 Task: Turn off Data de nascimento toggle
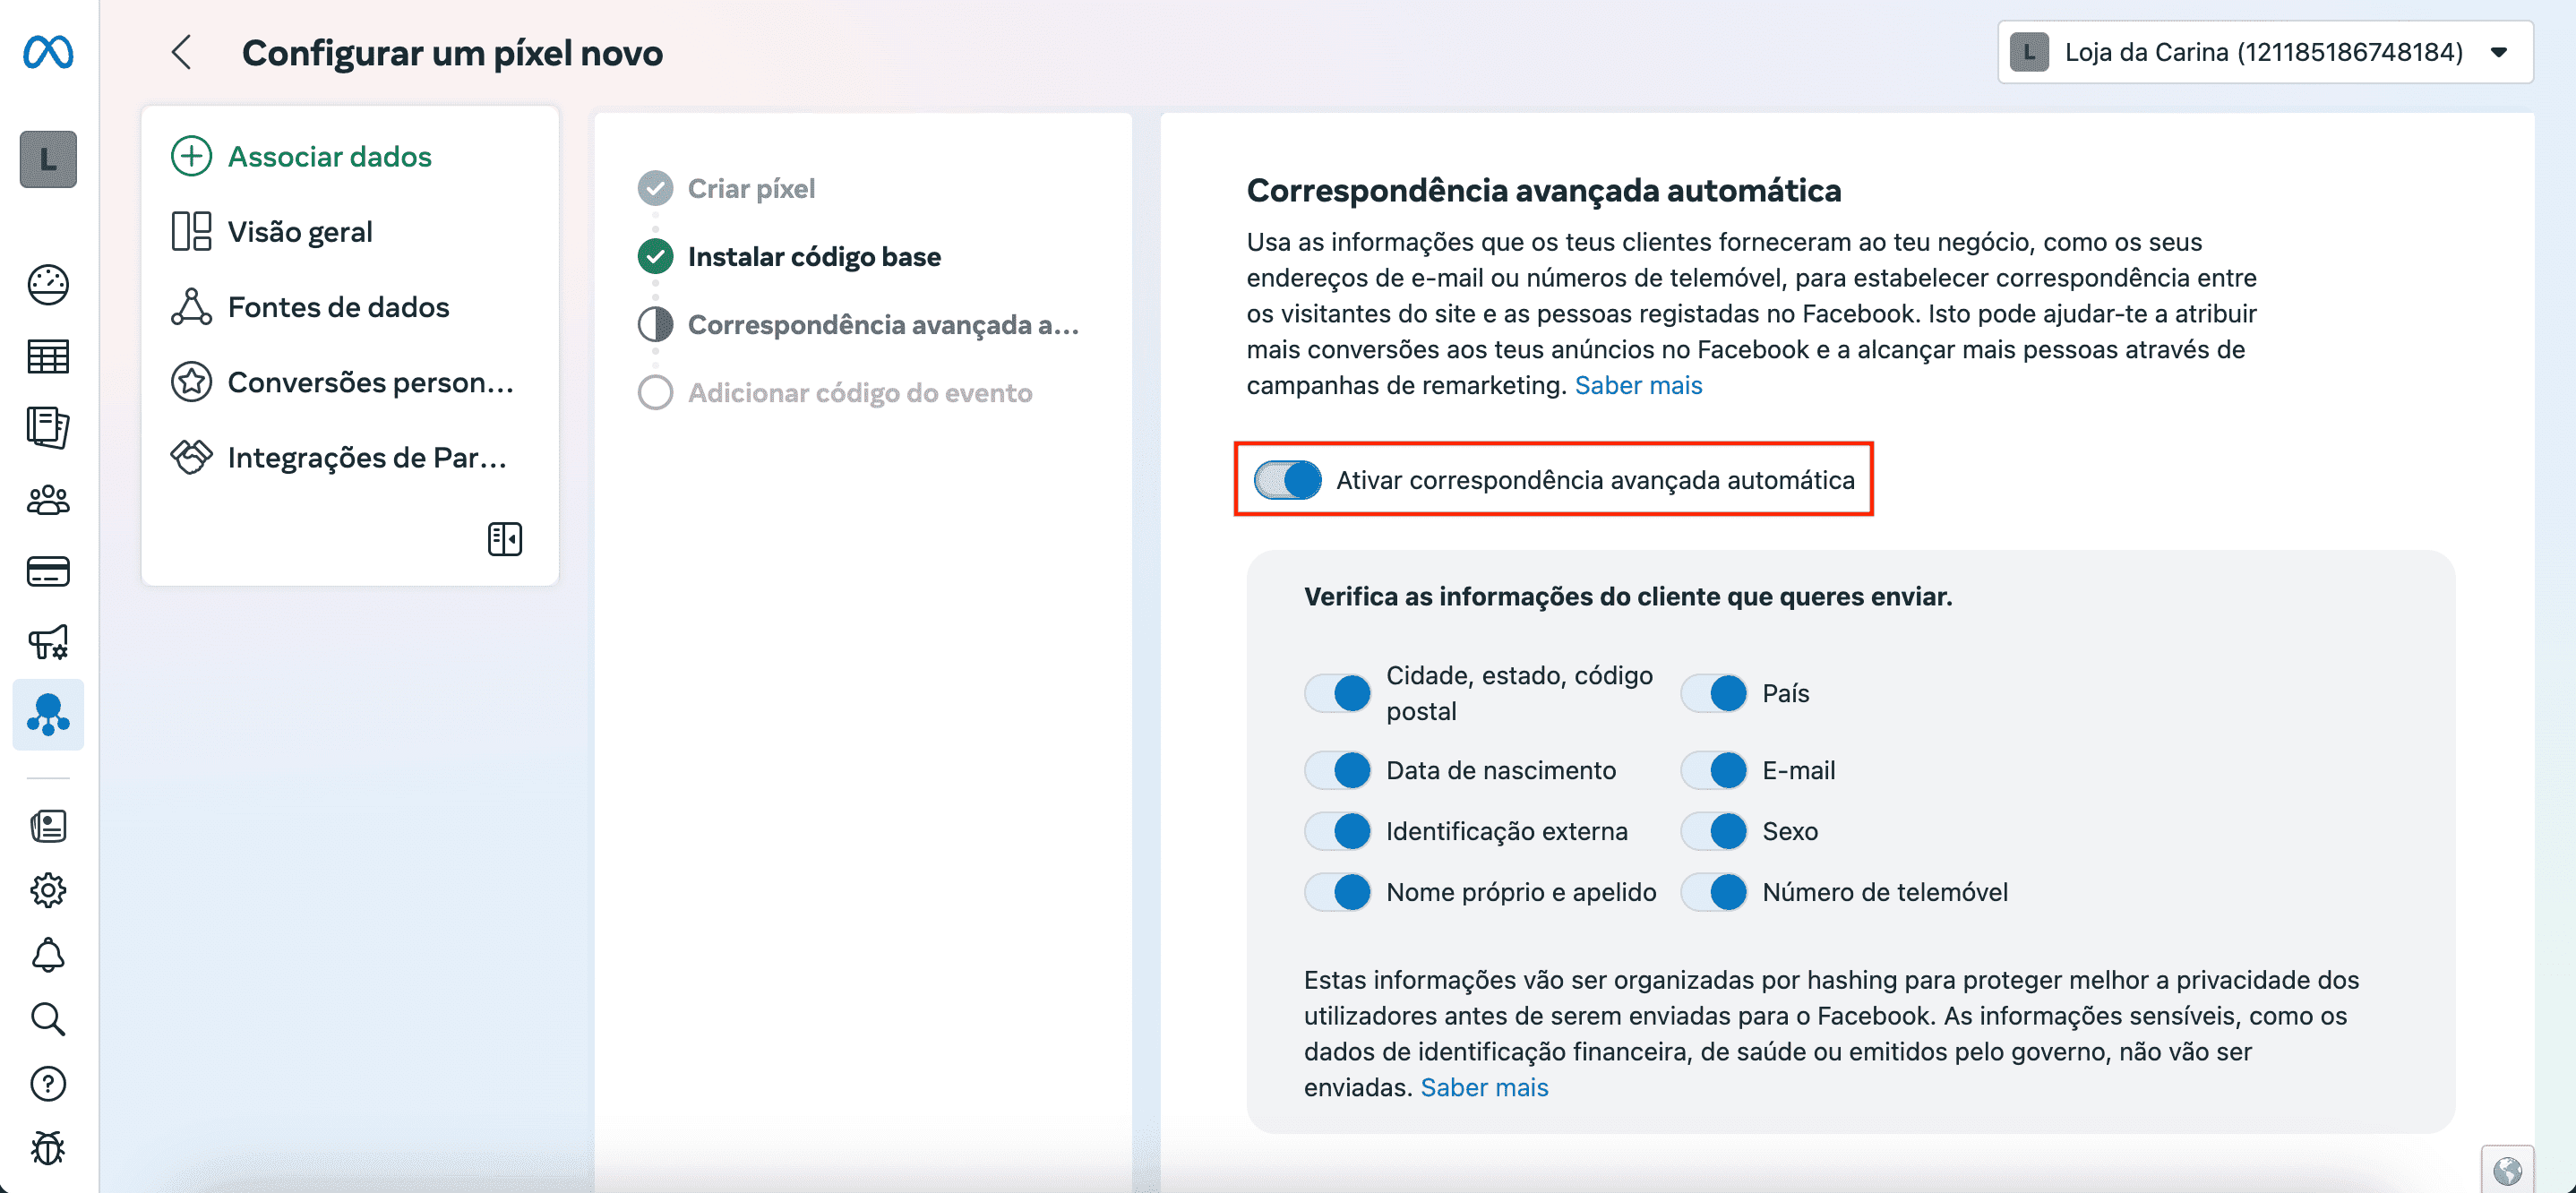point(1338,770)
